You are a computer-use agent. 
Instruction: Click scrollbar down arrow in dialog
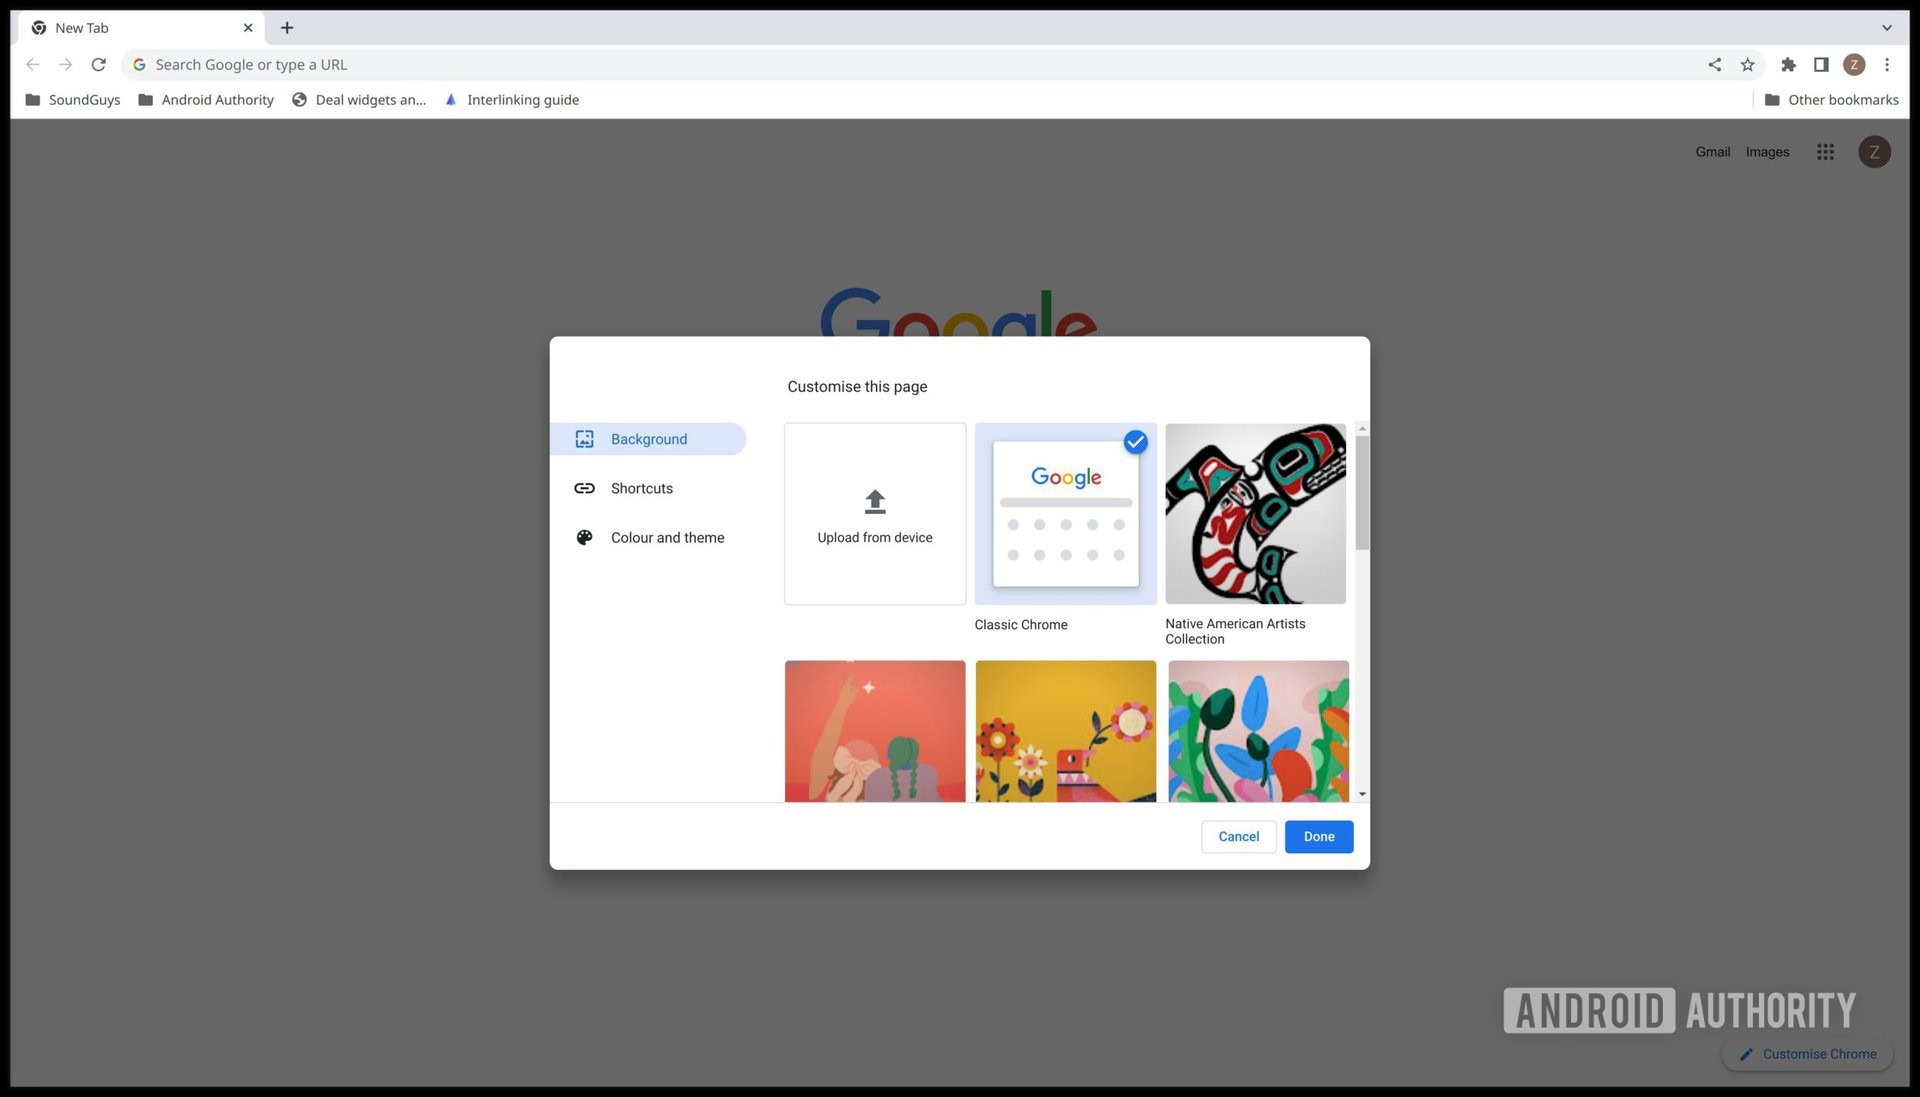1362,794
